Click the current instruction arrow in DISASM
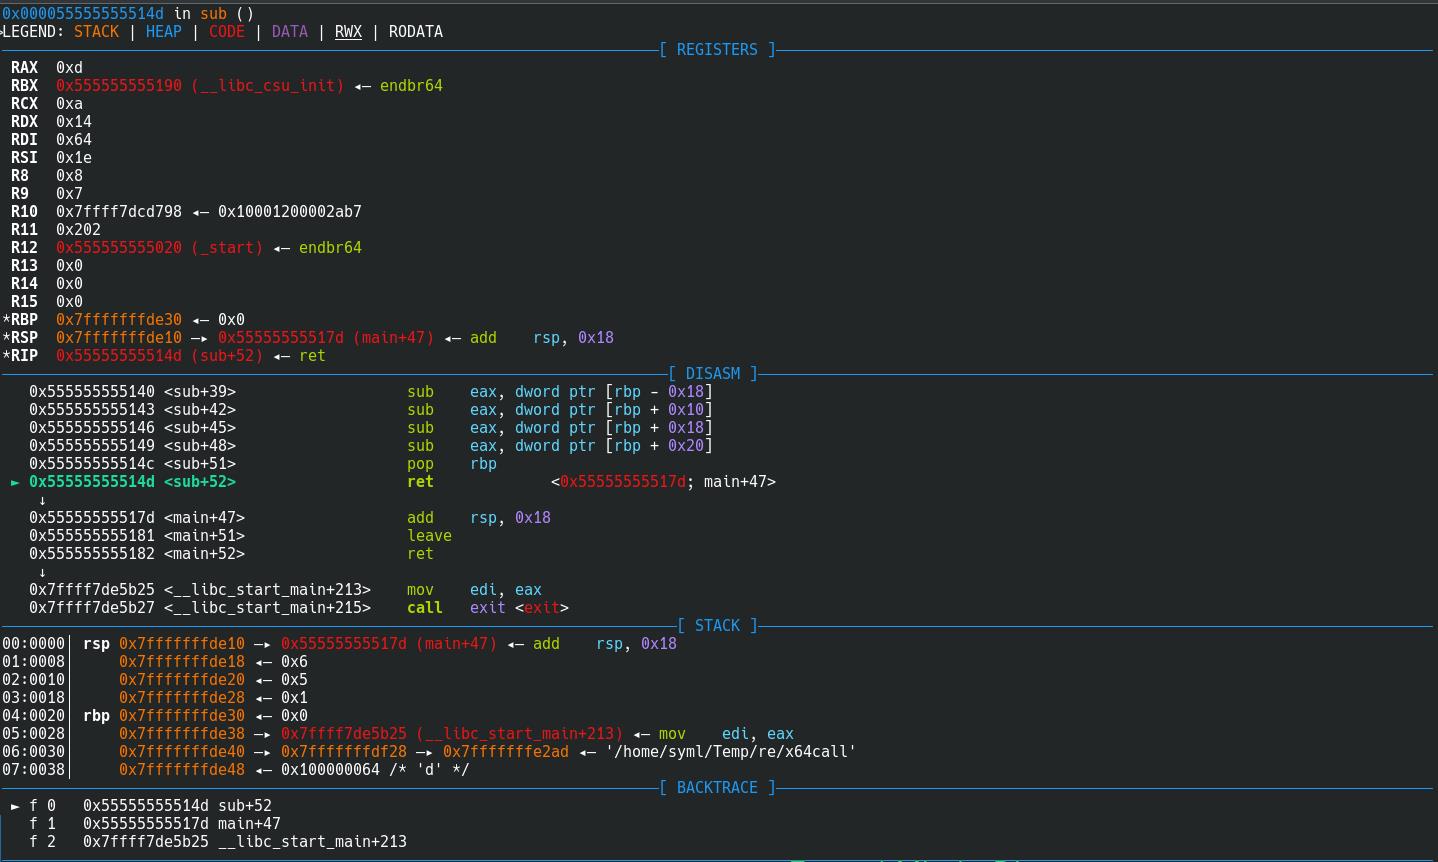1438x862 pixels. tap(15, 482)
